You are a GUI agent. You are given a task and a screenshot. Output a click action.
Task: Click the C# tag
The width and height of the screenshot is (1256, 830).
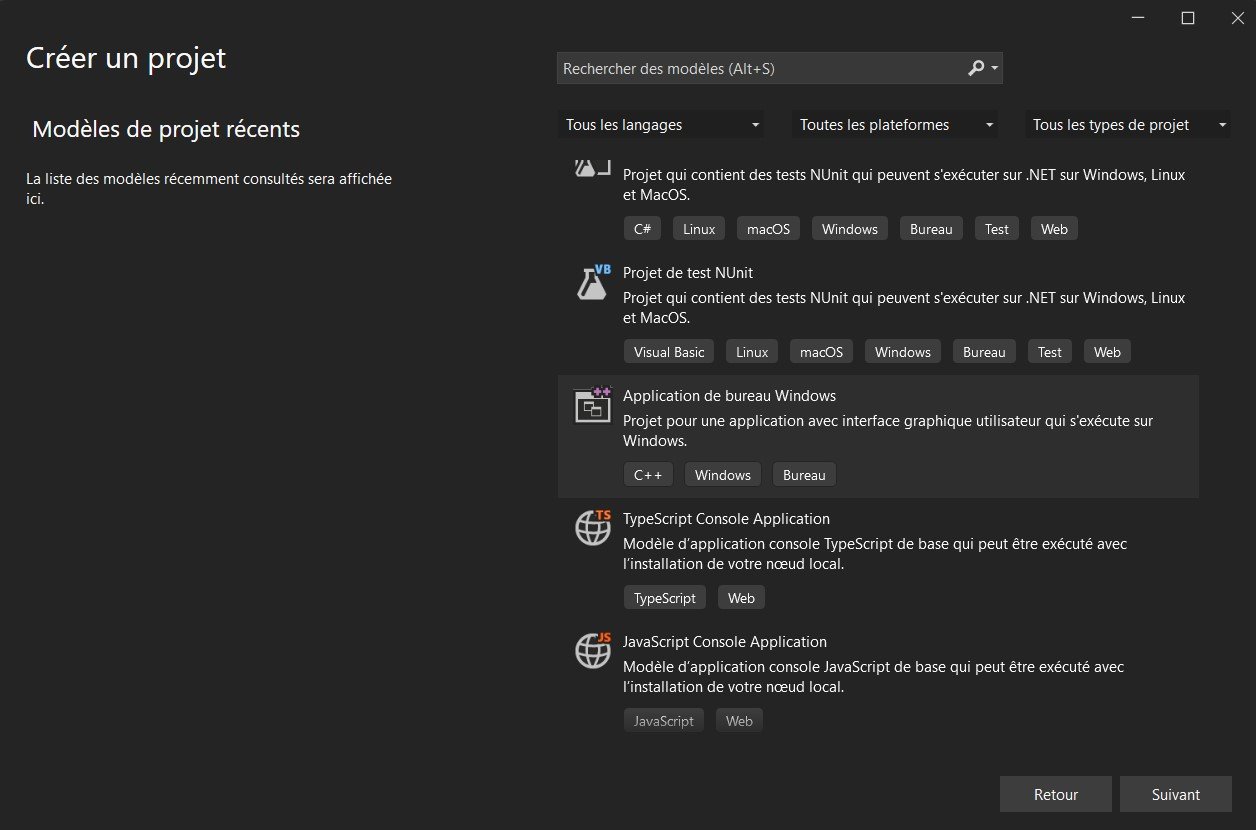coord(642,229)
